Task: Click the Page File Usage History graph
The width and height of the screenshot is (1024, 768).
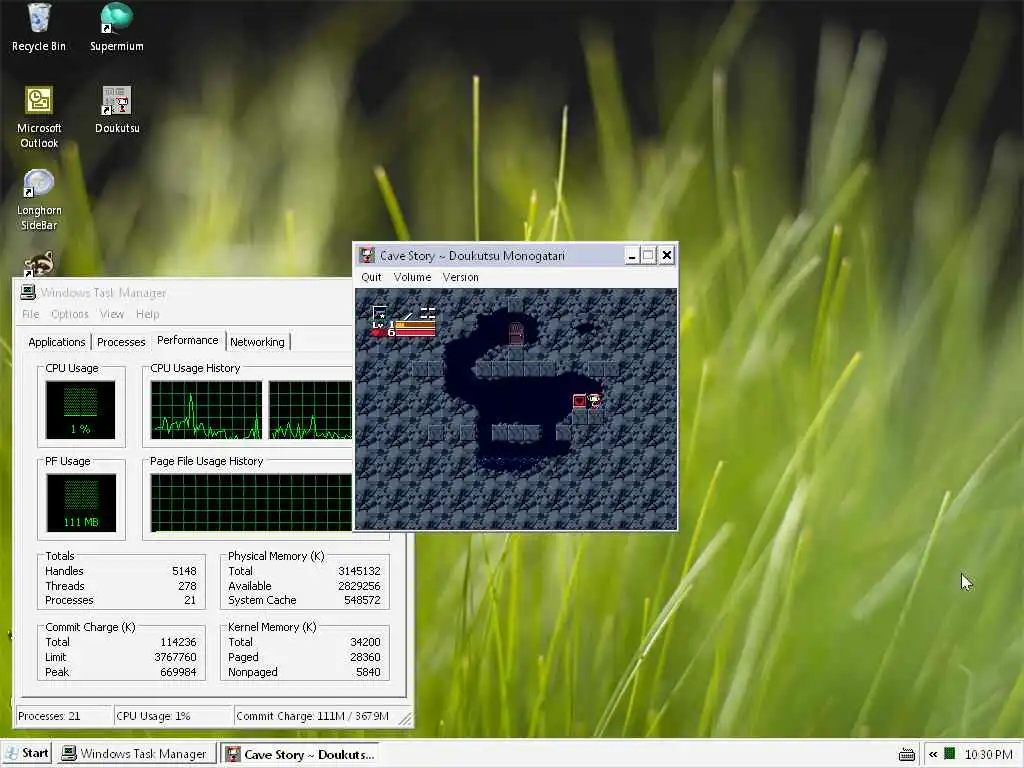Action: click(x=251, y=502)
